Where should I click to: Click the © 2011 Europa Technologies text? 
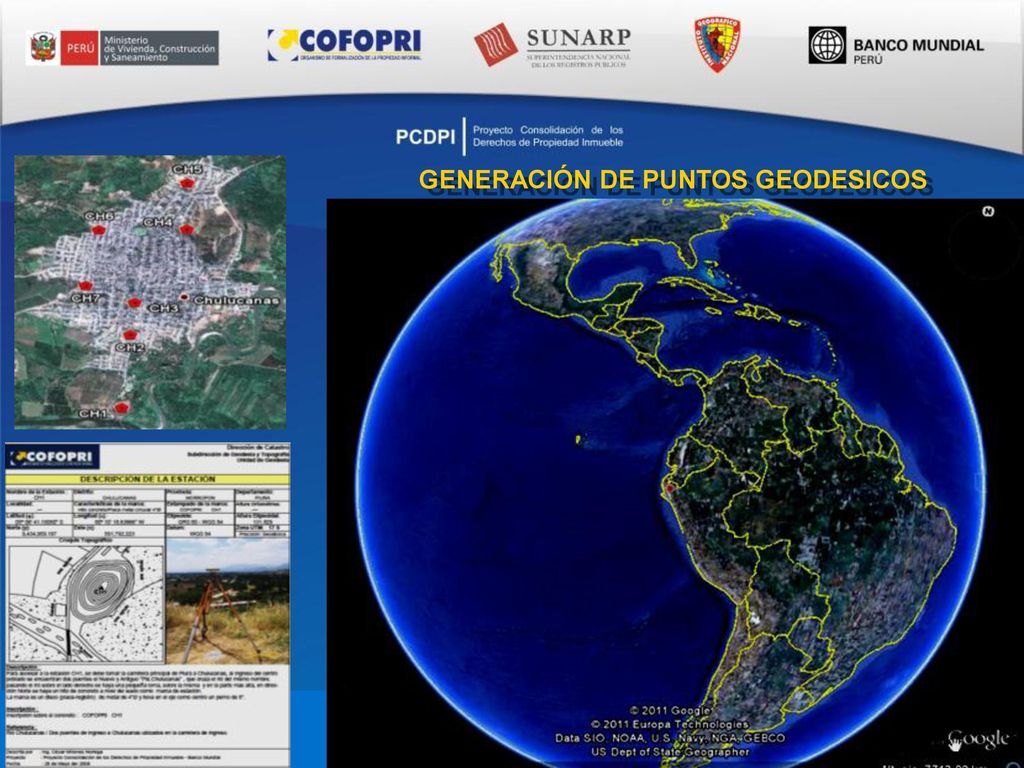tap(670, 724)
